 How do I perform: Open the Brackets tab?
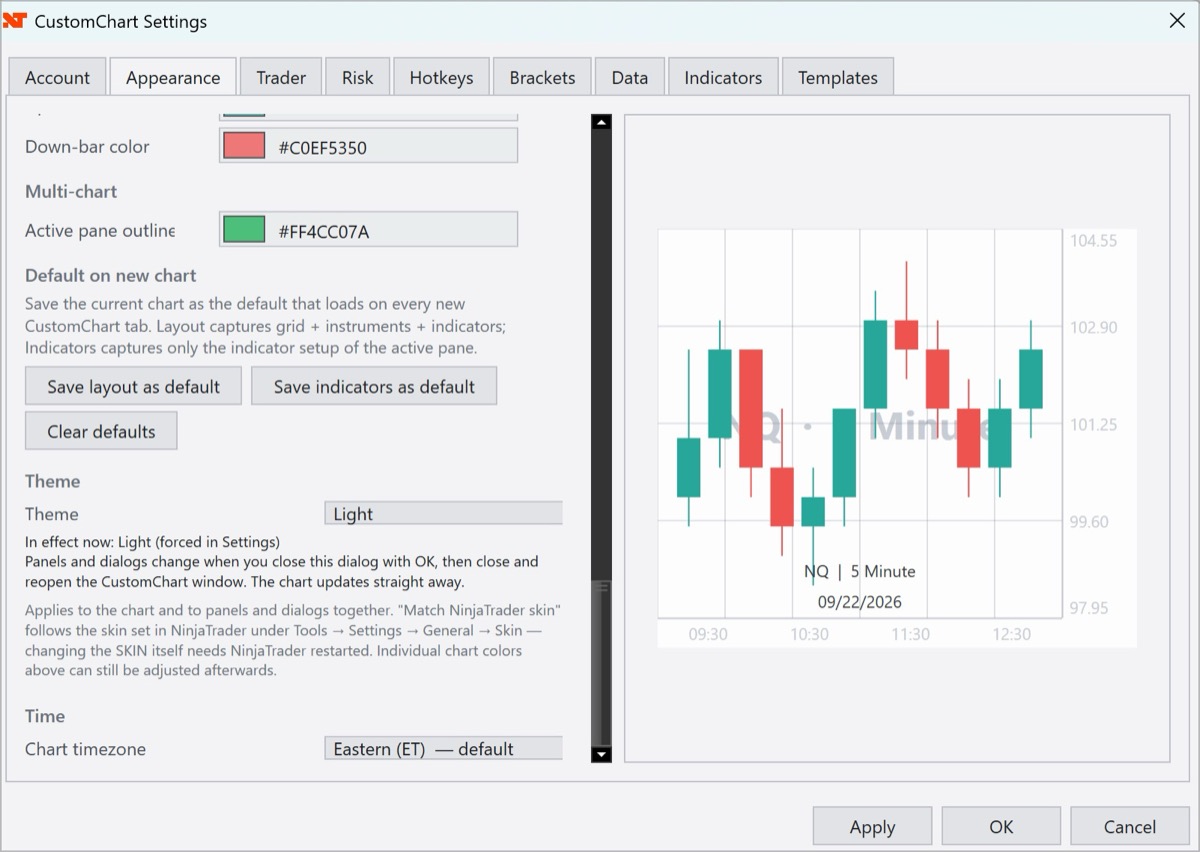click(x=542, y=78)
